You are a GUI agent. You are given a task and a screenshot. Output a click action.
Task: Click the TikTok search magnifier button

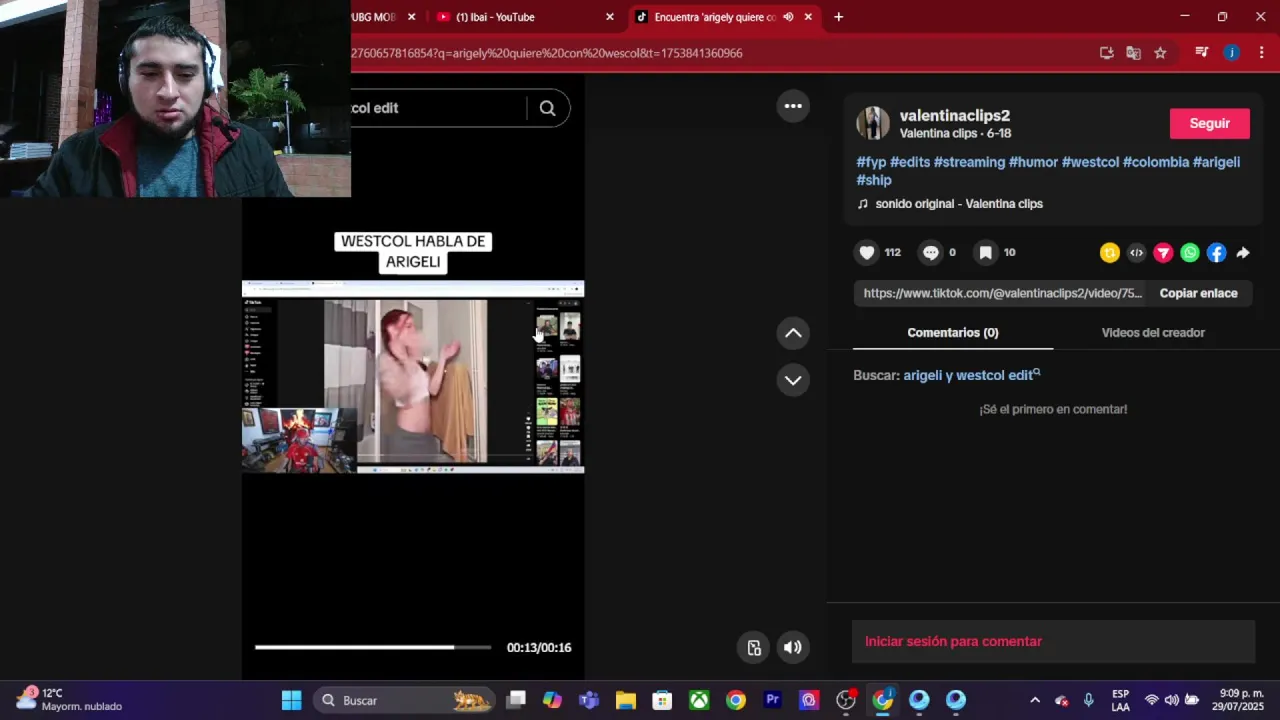[x=547, y=108]
